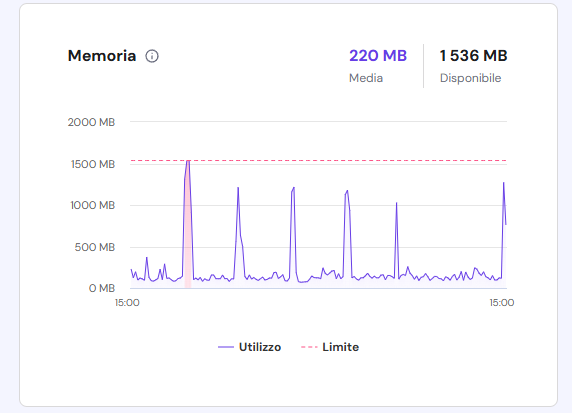Toggle the Limite series in legend
The width and height of the screenshot is (572, 413).
pyautogui.click(x=330, y=347)
